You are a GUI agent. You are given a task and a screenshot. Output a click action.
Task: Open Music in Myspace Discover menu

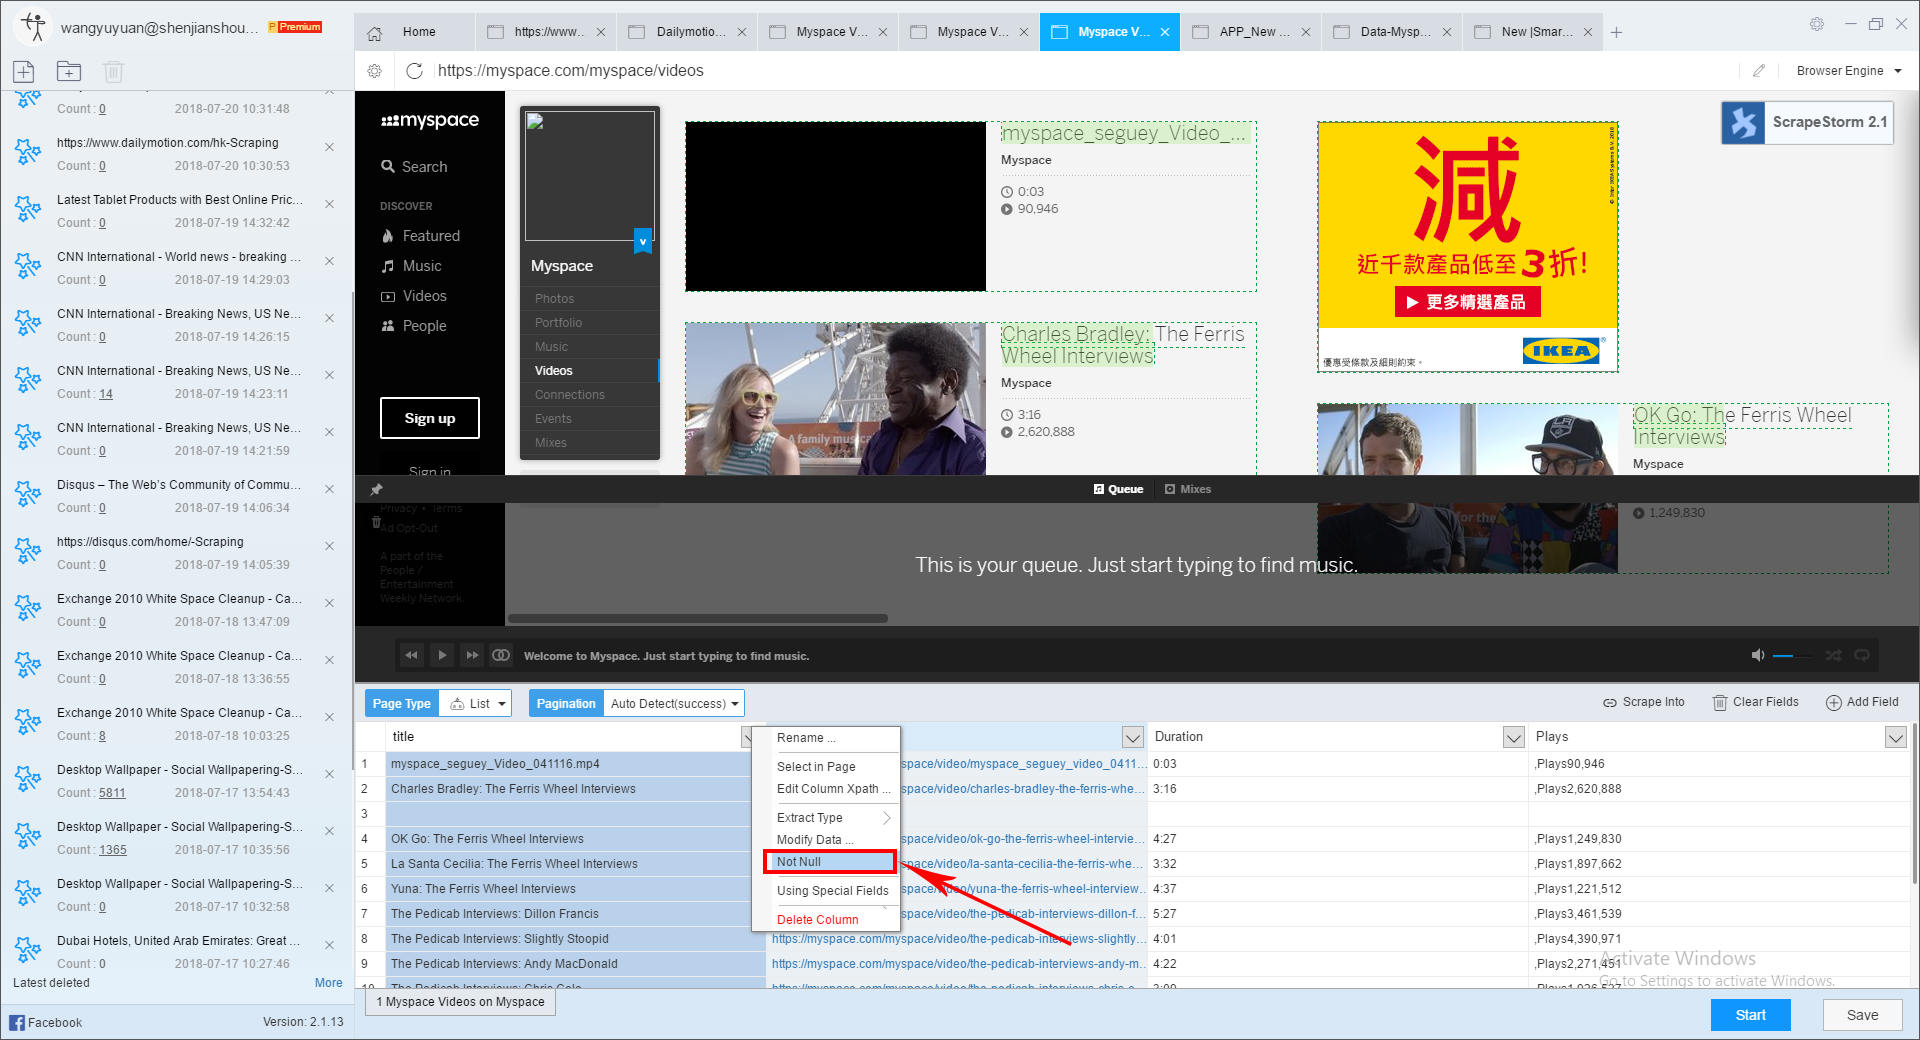[x=422, y=266]
